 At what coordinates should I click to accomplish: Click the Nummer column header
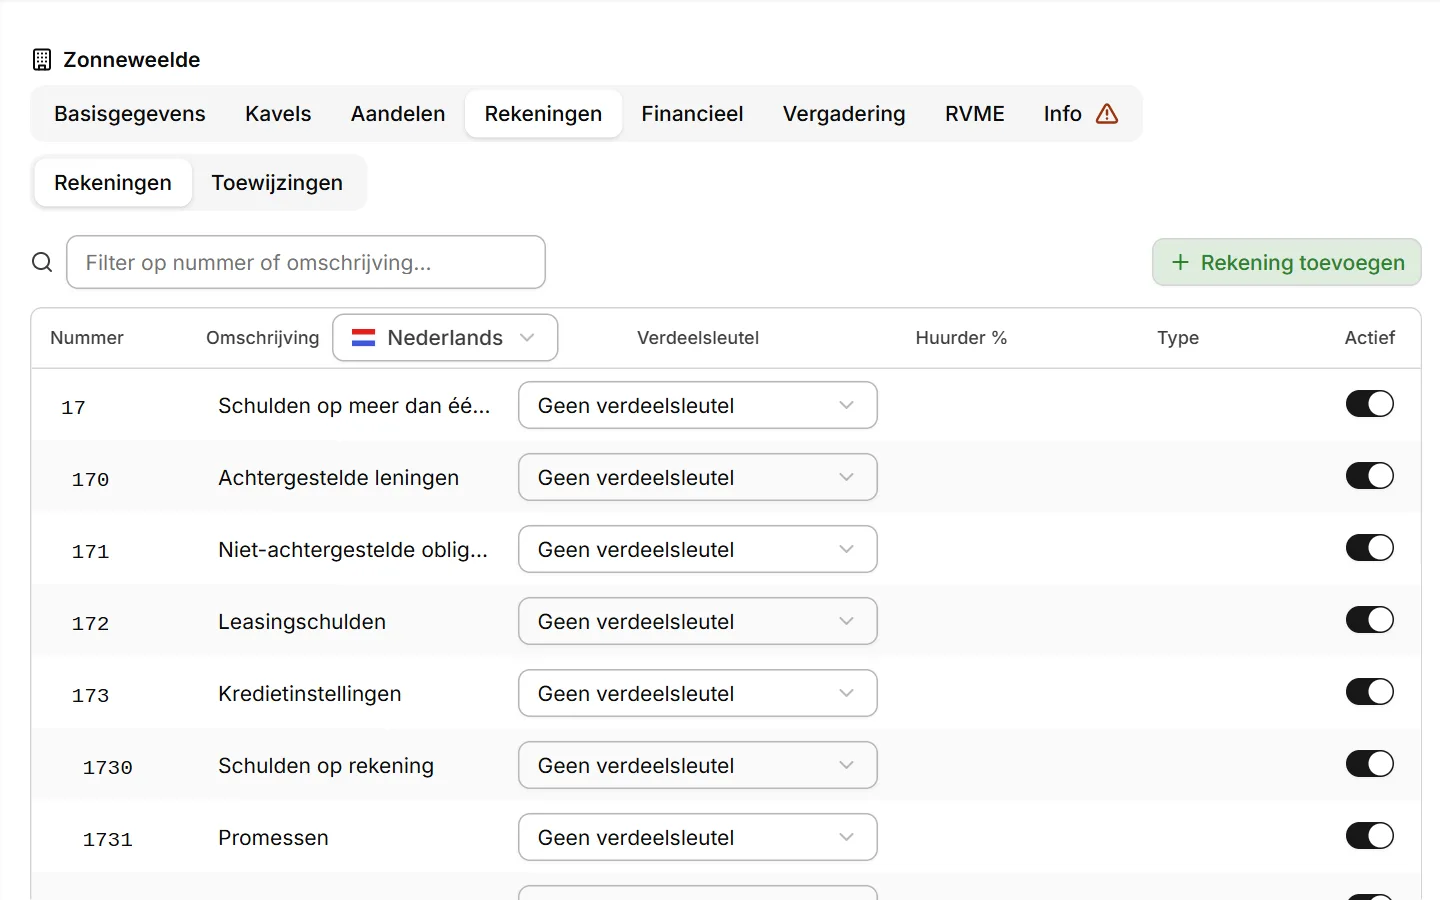[x=87, y=338]
